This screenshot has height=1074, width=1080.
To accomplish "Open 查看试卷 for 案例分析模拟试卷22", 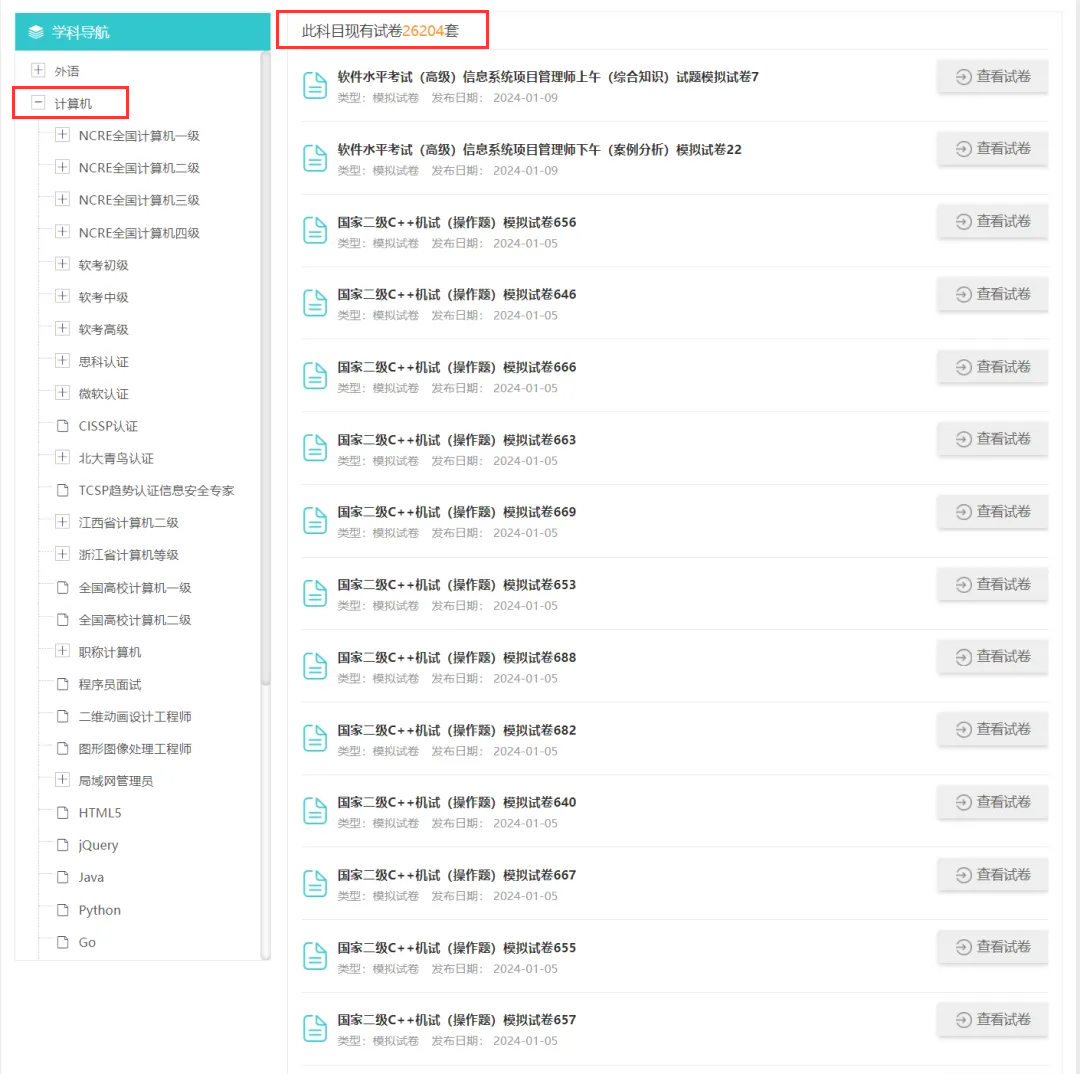I will click(992, 149).
